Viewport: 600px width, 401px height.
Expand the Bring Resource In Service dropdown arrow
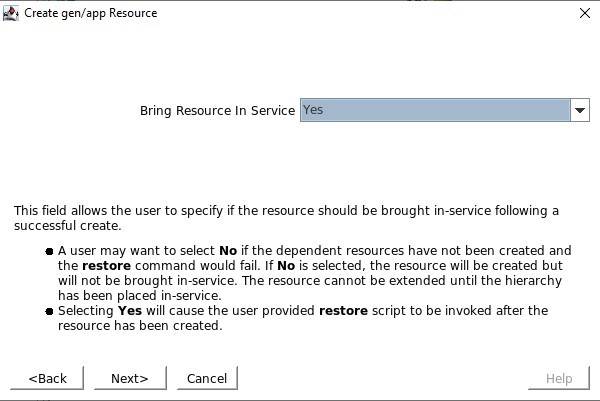(580, 110)
